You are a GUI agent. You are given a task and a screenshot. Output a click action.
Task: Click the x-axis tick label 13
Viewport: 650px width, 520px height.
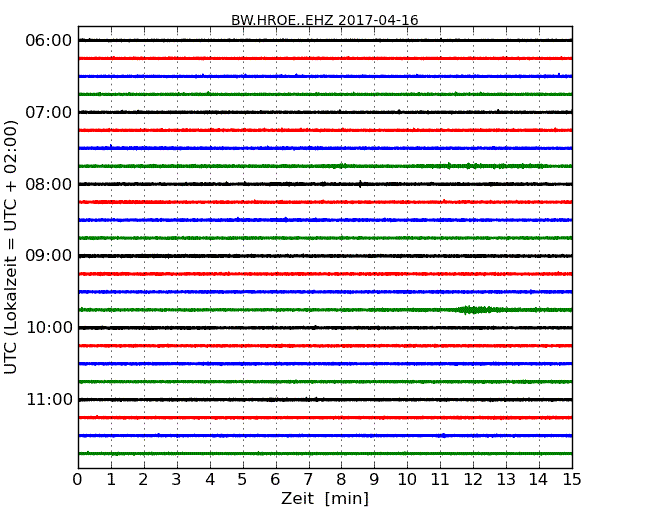(x=506, y=480)
